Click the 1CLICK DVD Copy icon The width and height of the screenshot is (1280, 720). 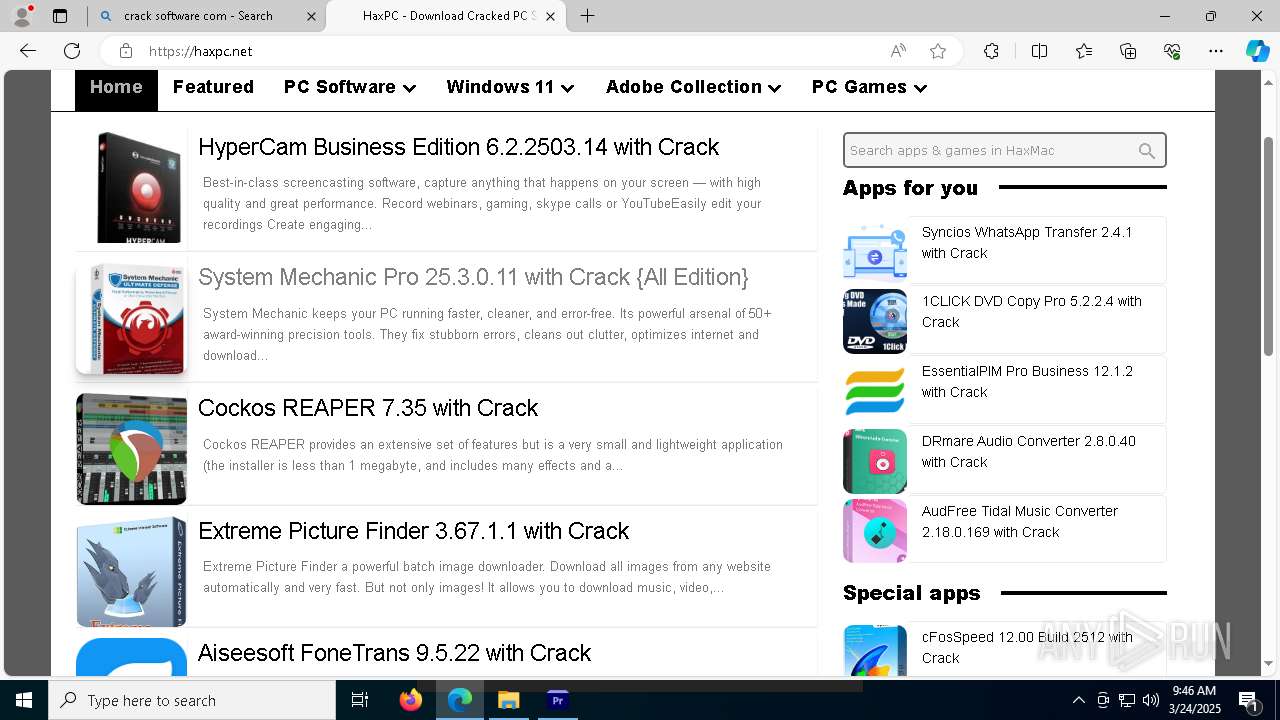(x=875, y=321)
